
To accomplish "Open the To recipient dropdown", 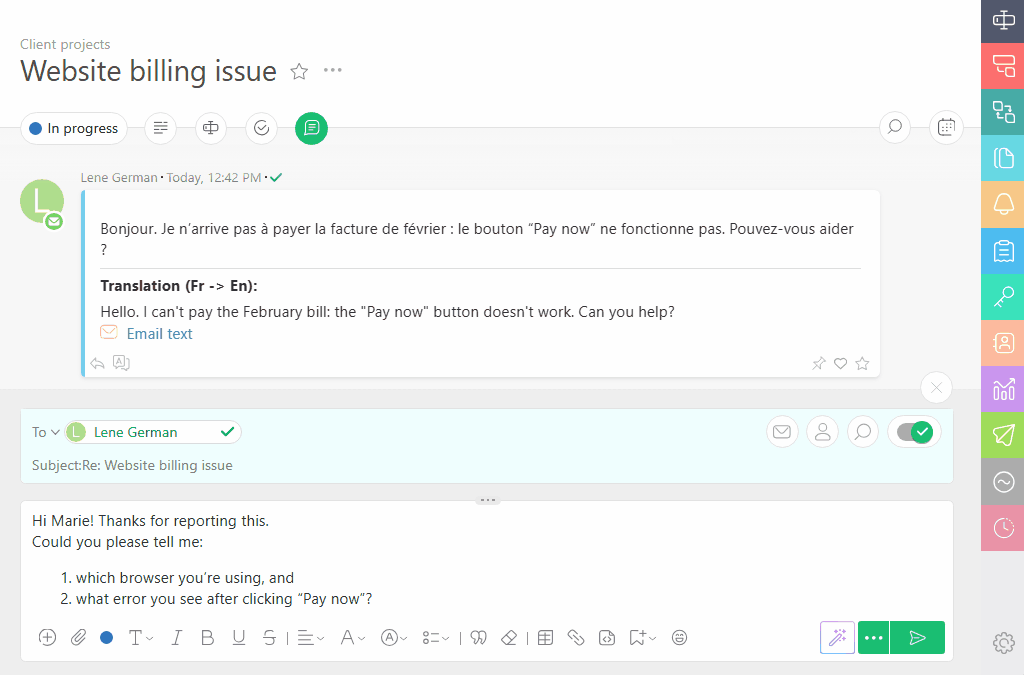I will [x=45, y=431].
